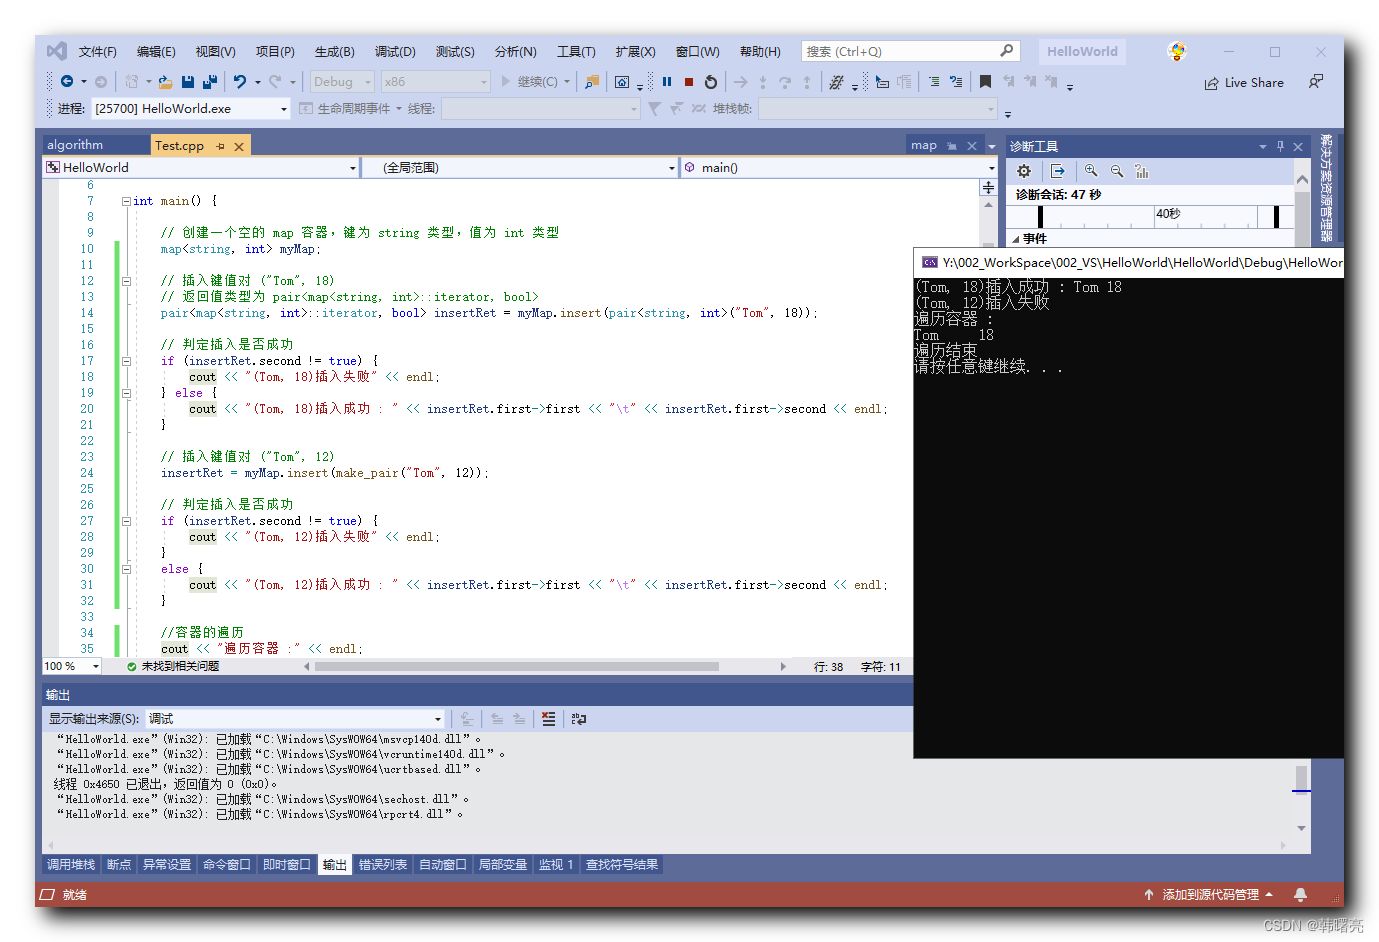Click the Live Share button
The width and height of the screenshot is (1379, 942).
pos(1244,83)
